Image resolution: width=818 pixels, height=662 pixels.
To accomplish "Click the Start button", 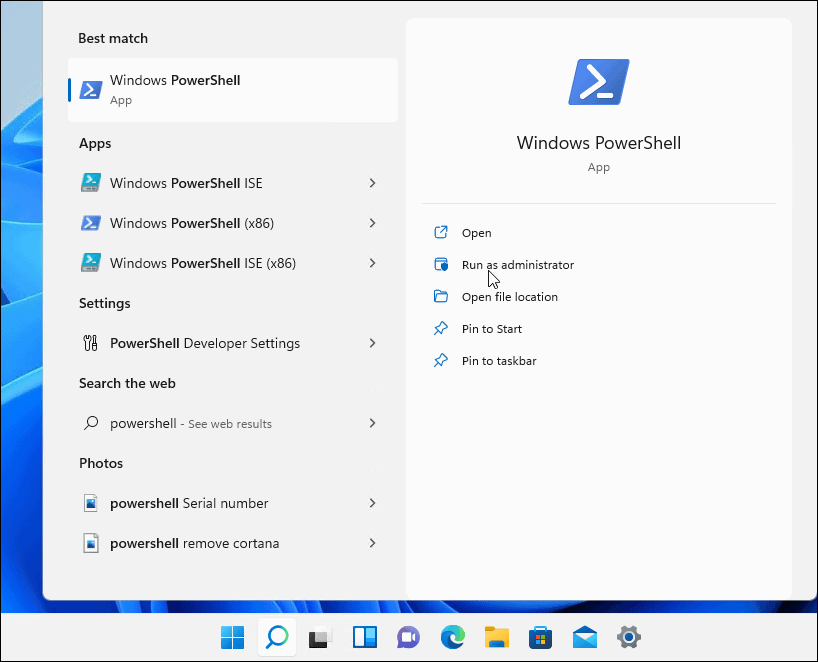I will (x=232, y=637).
